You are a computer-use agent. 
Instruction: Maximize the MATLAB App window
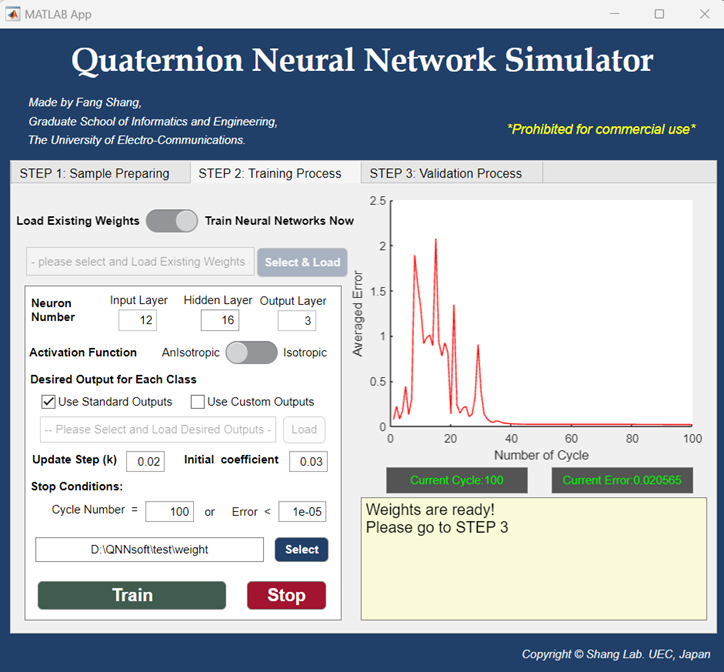[659, 14]
